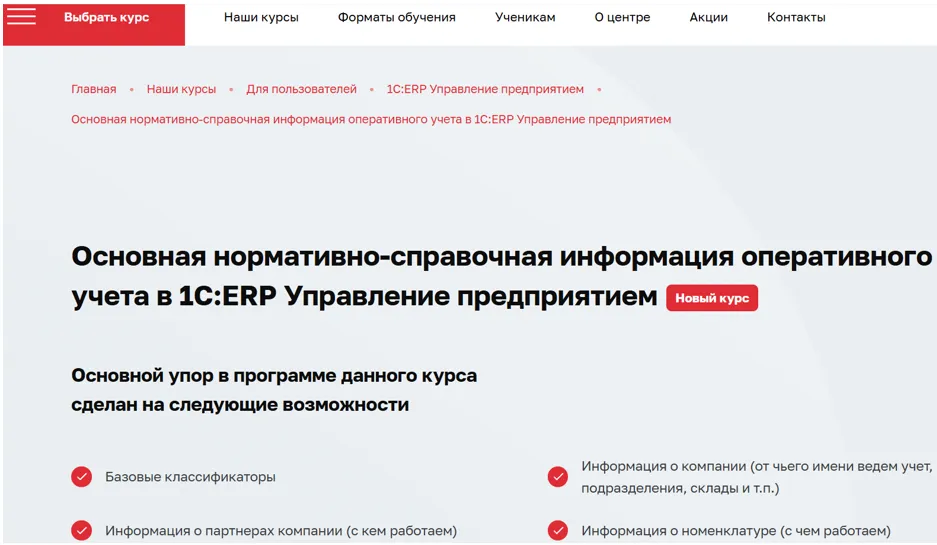Click the red "Новый курс" badge
937x545 pixels.
pyautogui.click(x=712, y=298)
